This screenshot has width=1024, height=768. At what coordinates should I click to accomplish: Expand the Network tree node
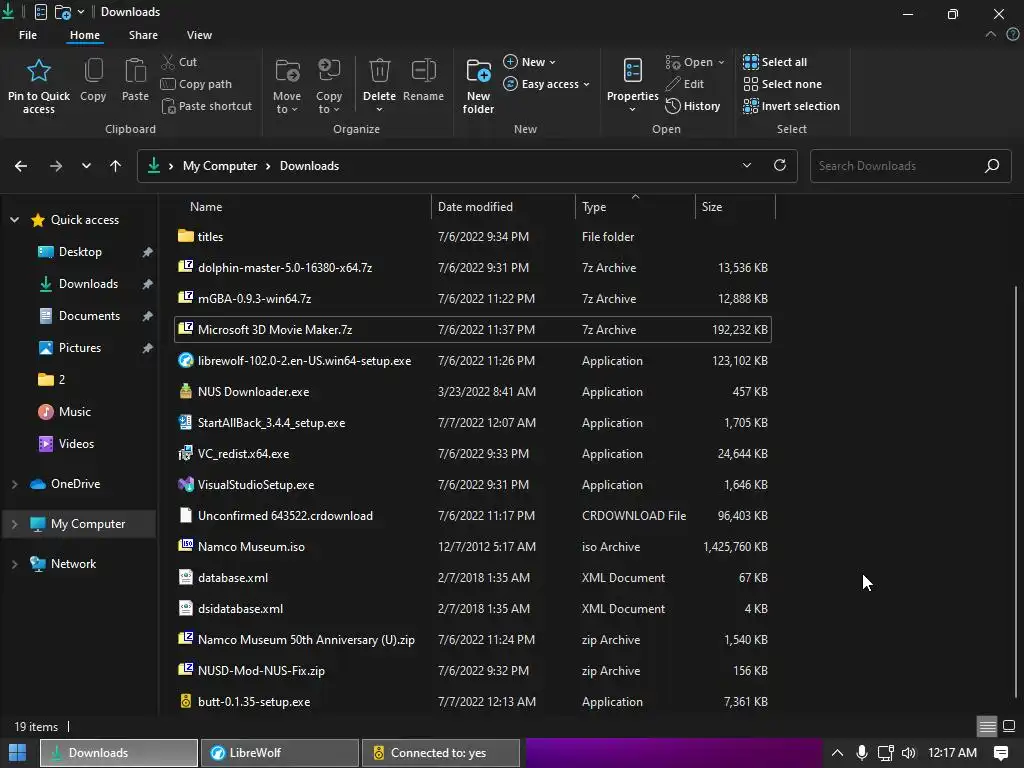[x=14, y=564]
